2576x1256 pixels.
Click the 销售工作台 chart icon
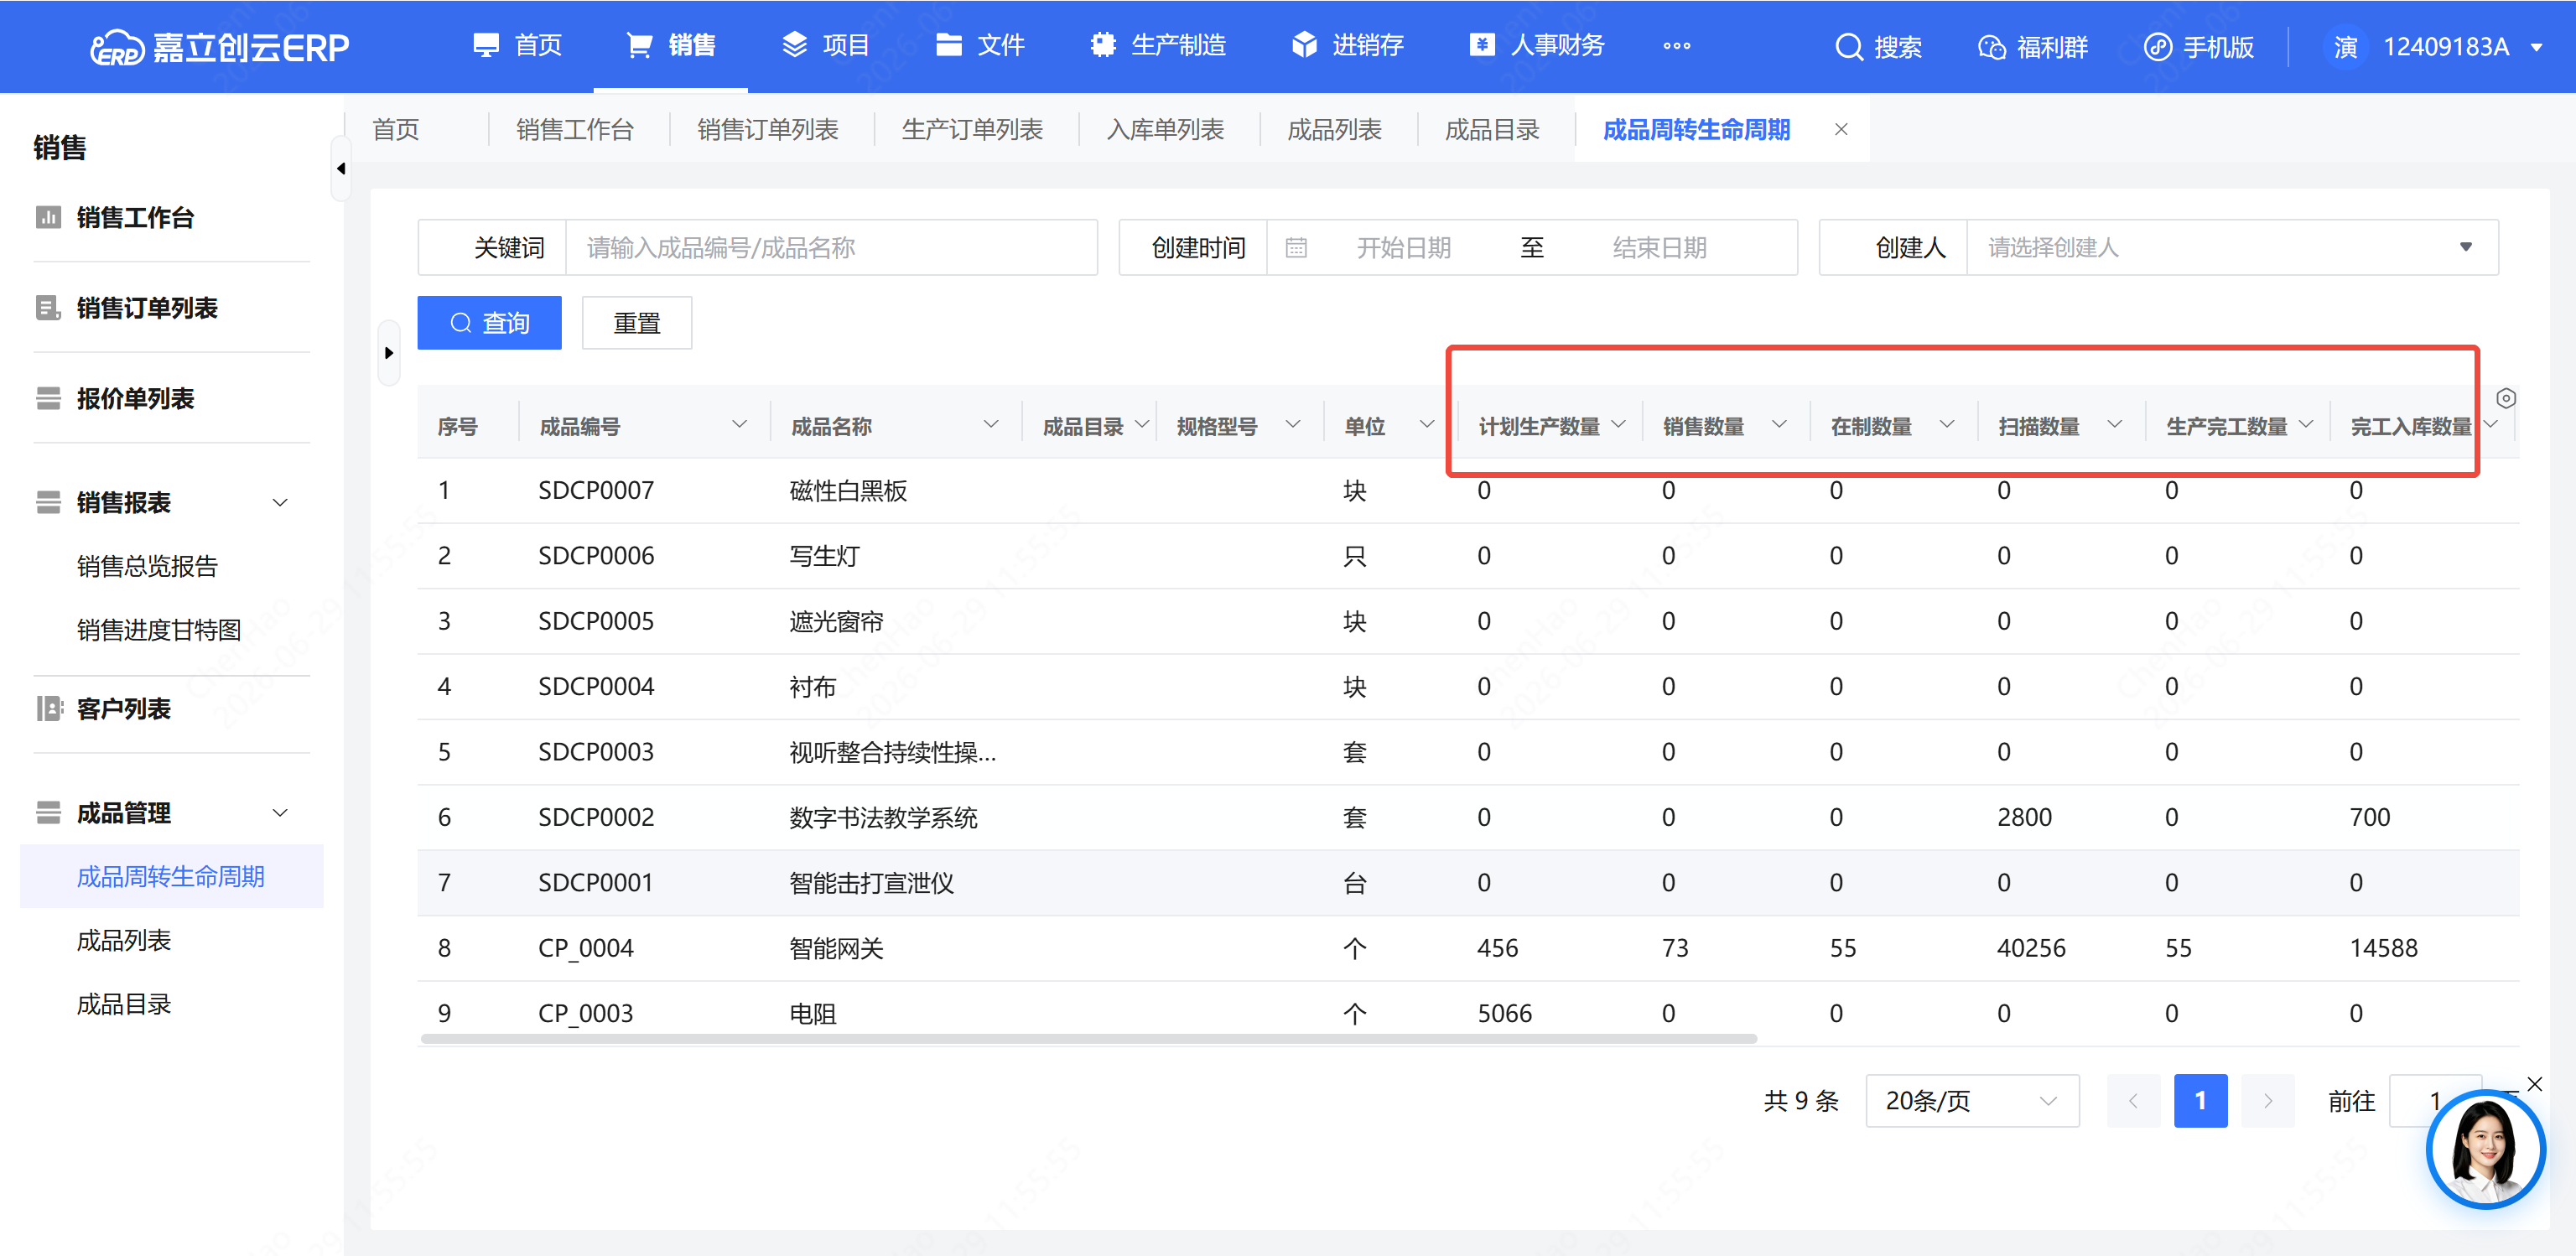point(48,217)
